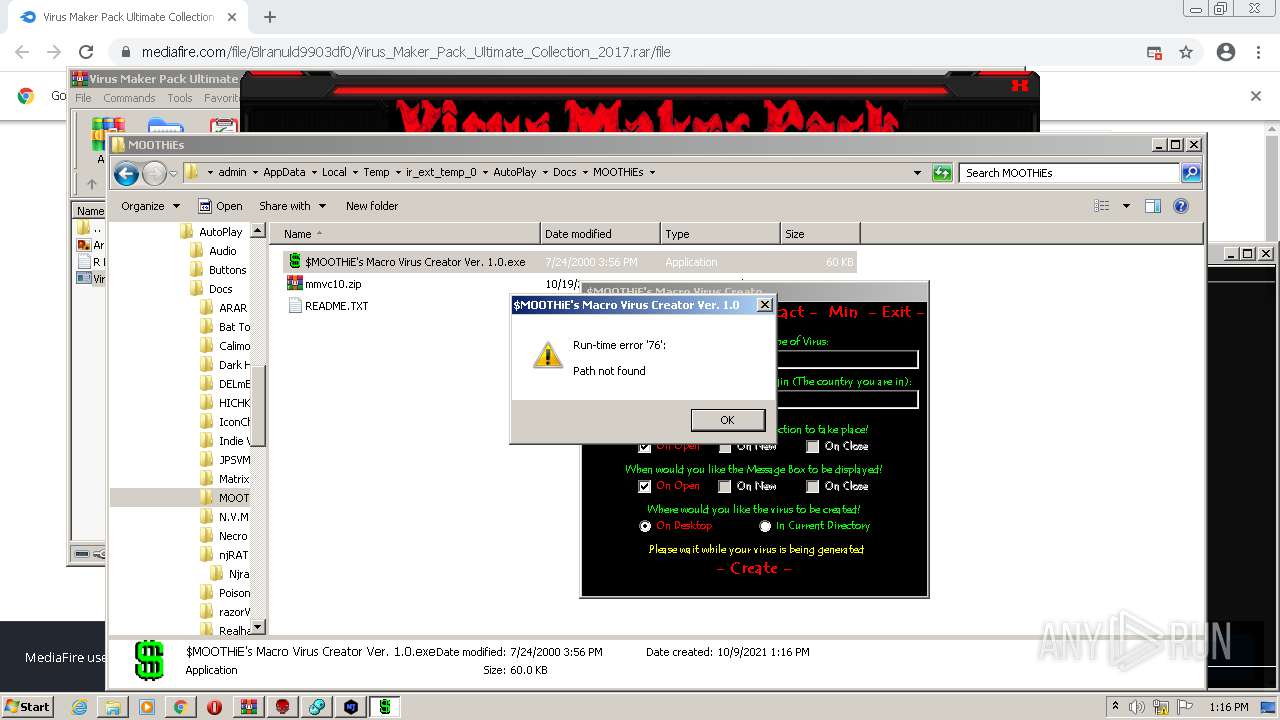Select the Audio folder in tree
Viewport: 1280px width, 720px height.
click(x=214, y=251)
